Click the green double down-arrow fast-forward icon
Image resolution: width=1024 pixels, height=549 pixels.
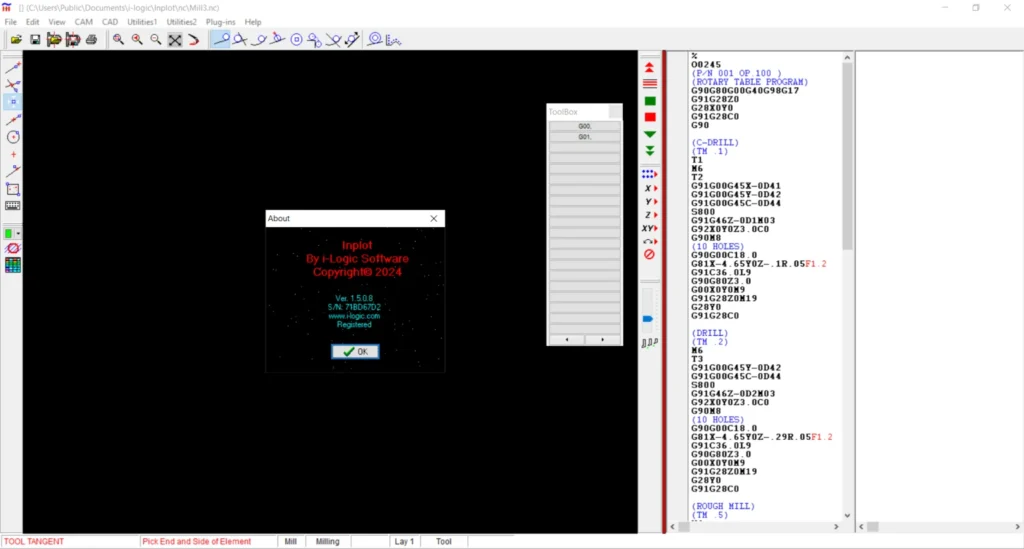pos(650,151)
